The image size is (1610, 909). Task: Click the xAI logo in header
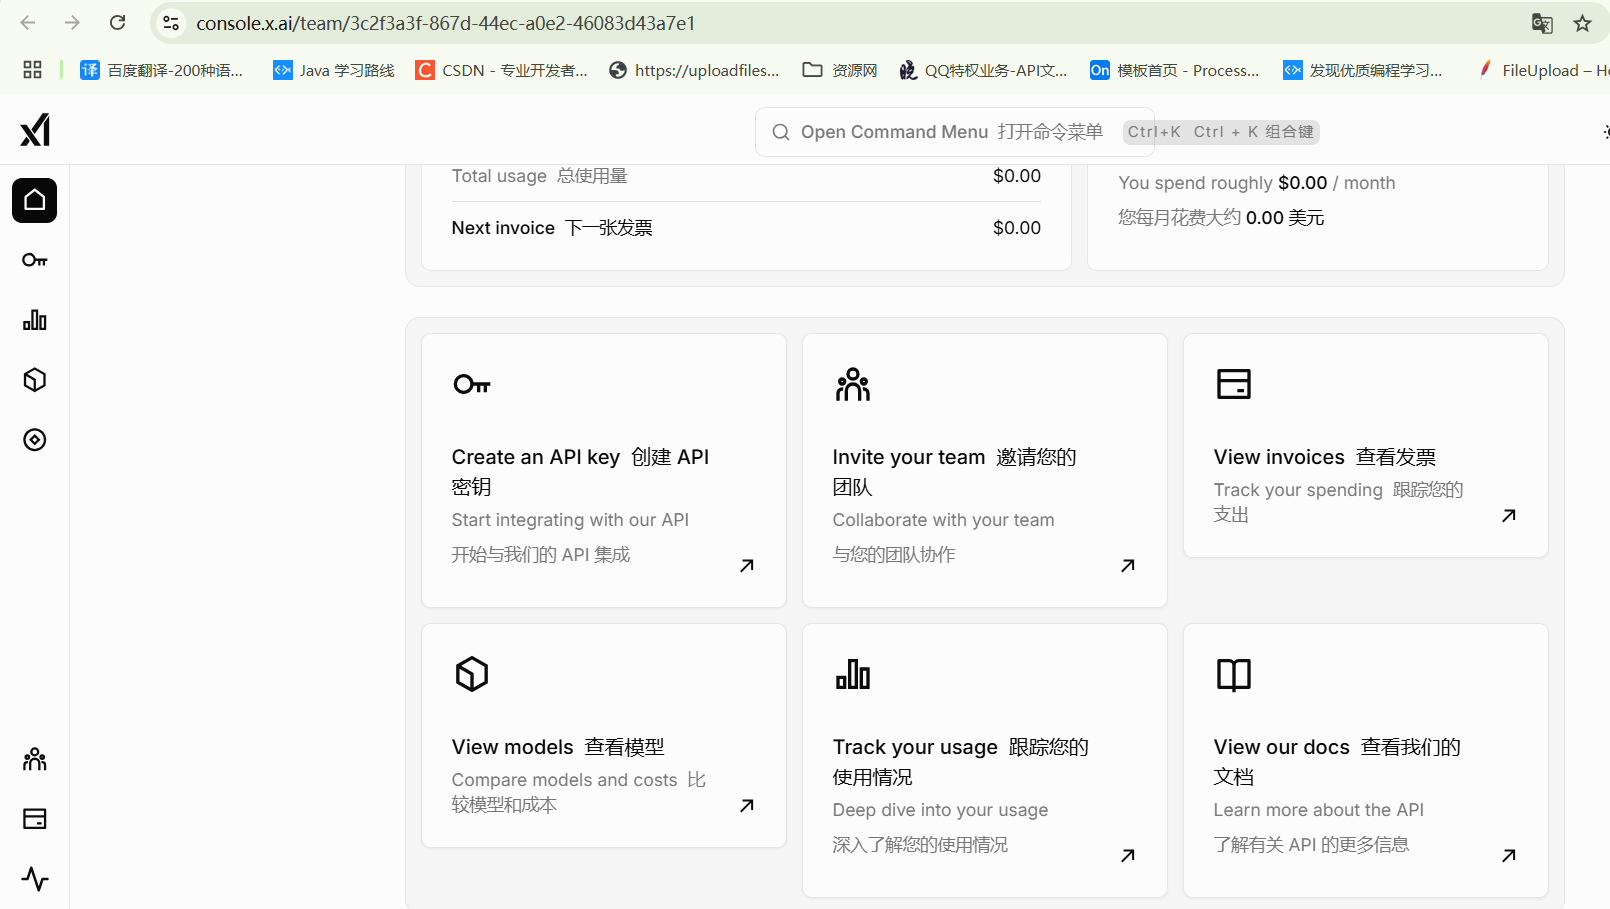(35, 130)
